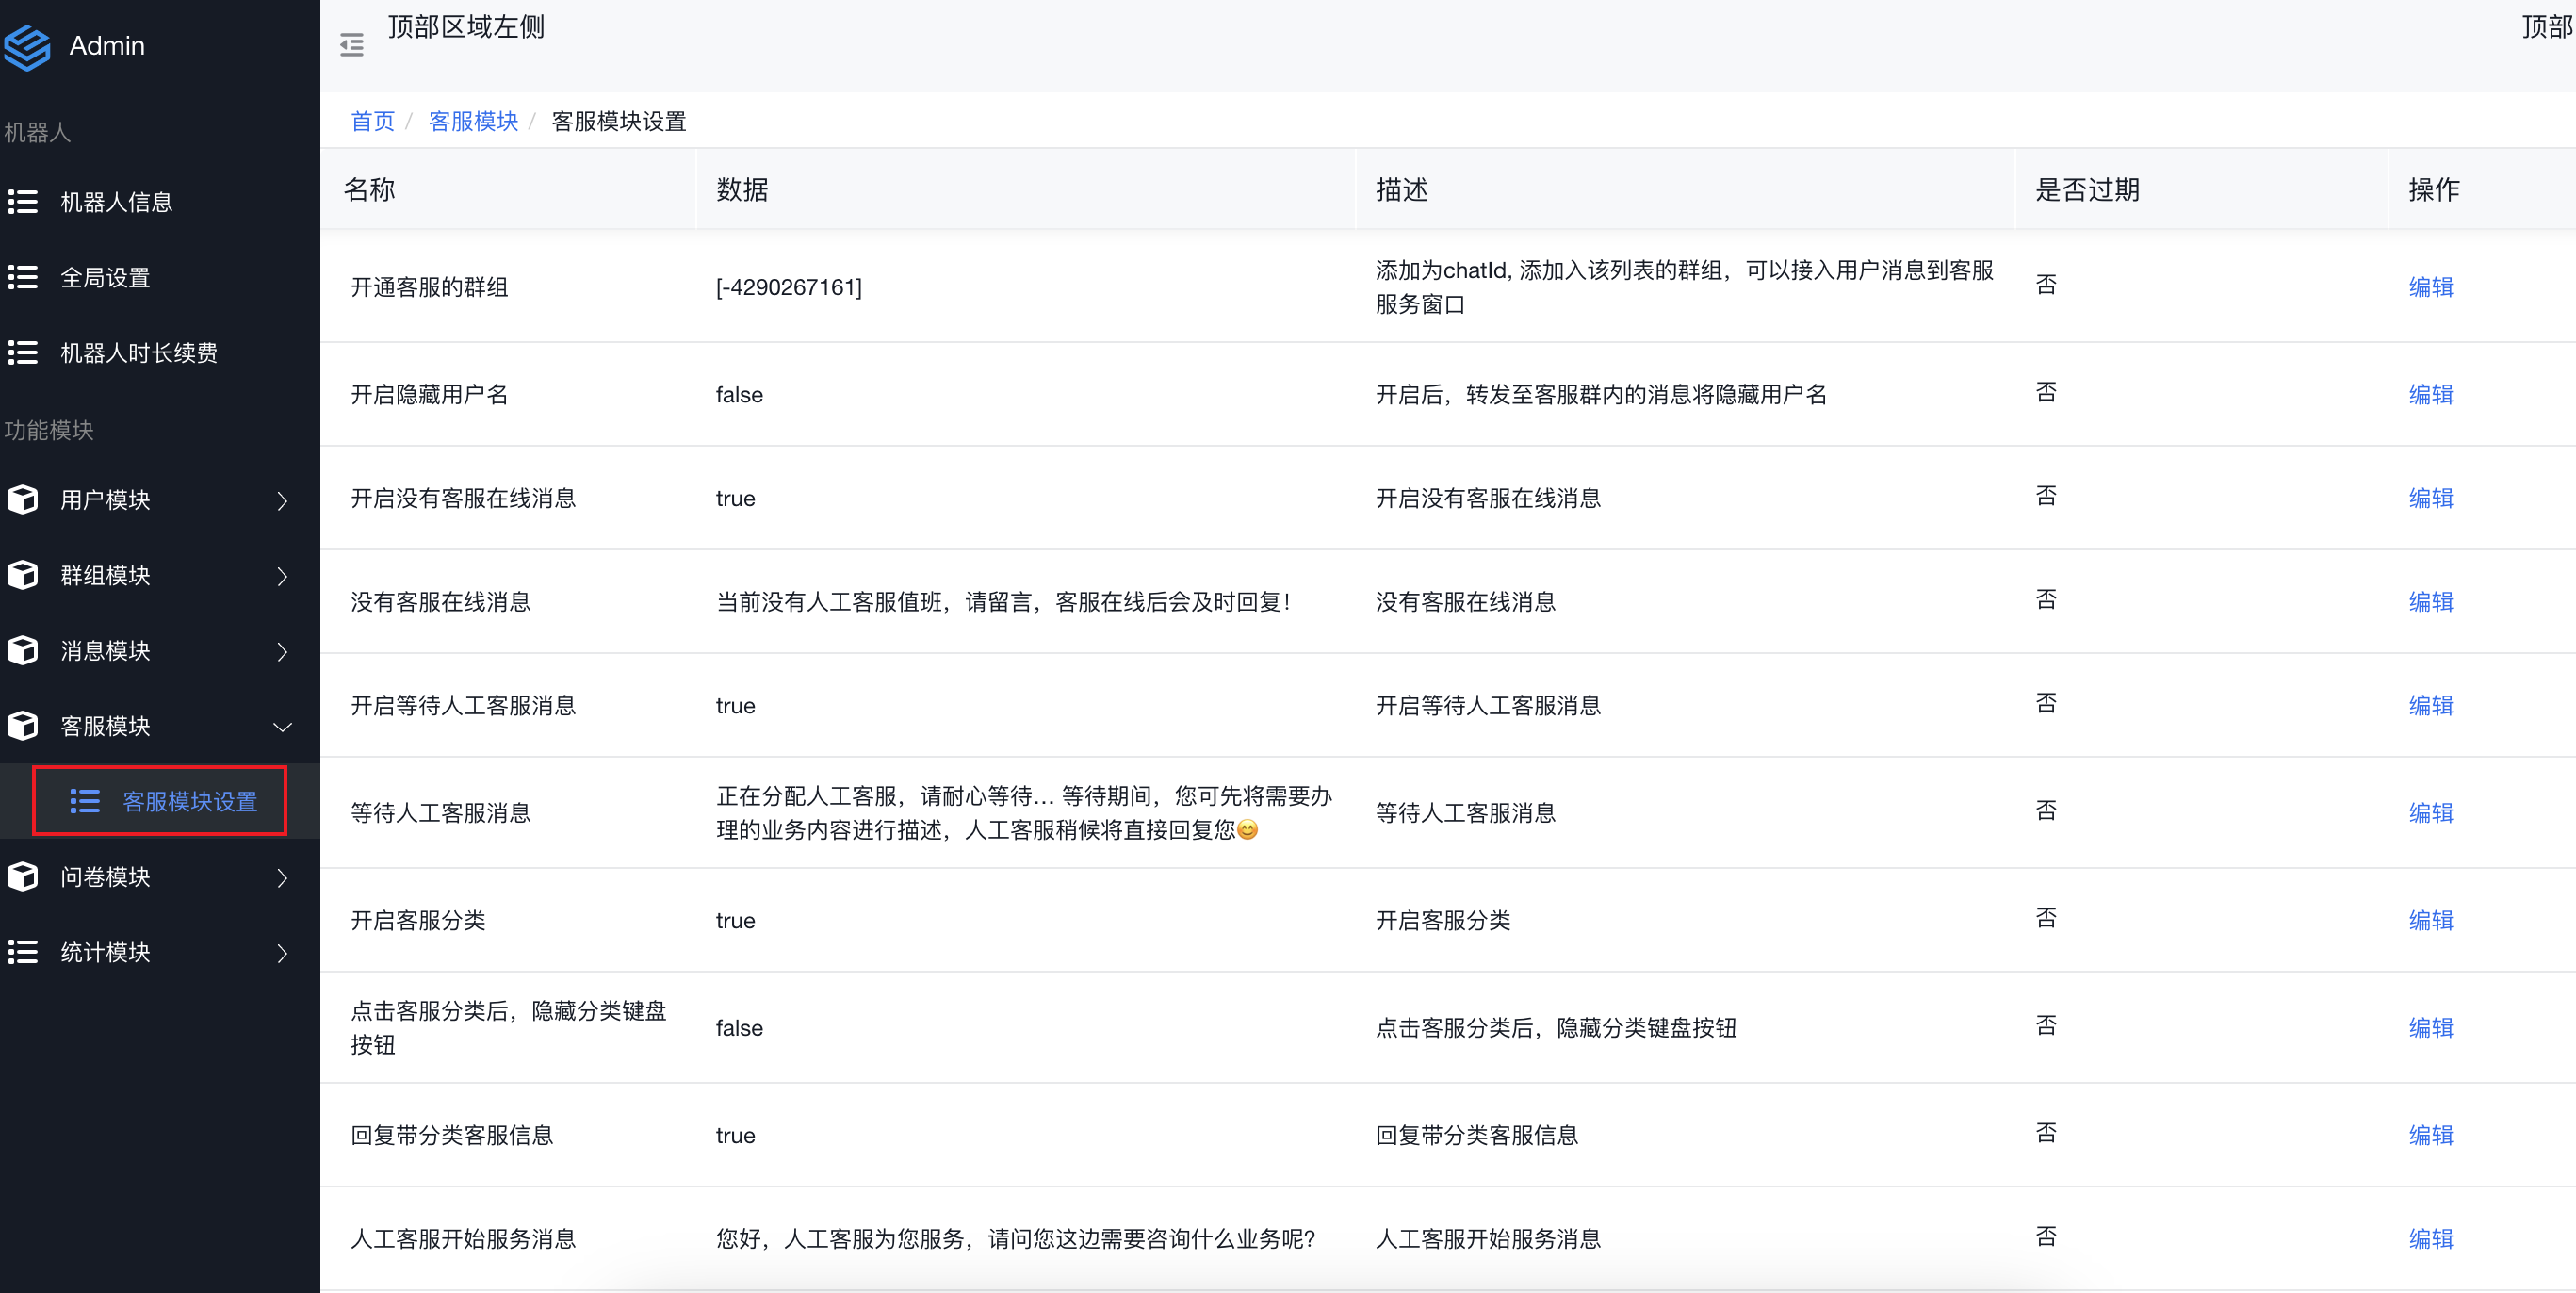Expand the 统计模块 chevron

pyautogui.click(x=282, y=953)
